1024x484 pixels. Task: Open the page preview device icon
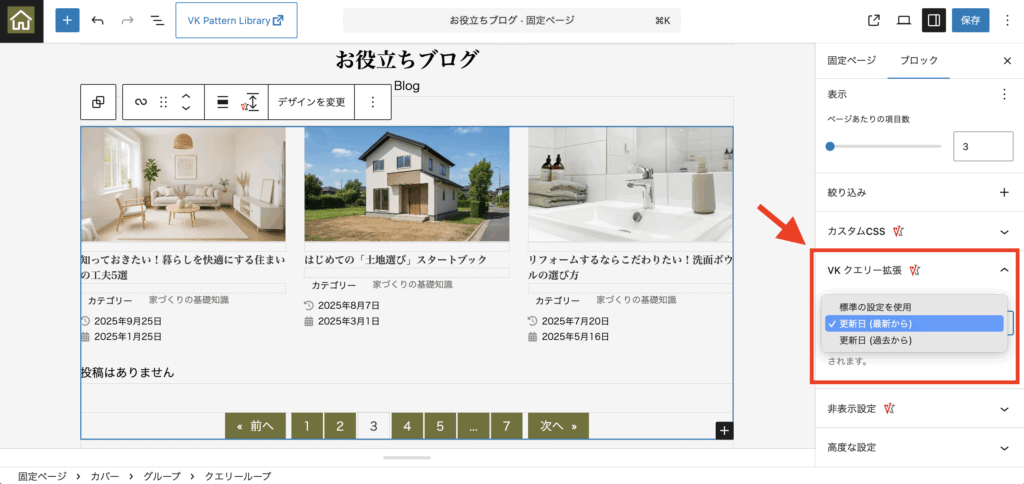coord(903,20)
